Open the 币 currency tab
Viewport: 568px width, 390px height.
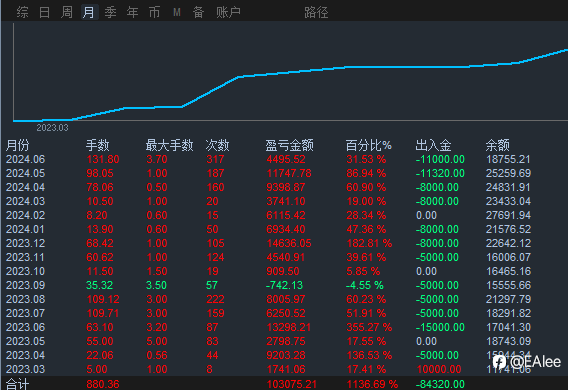tap(154, 12)
